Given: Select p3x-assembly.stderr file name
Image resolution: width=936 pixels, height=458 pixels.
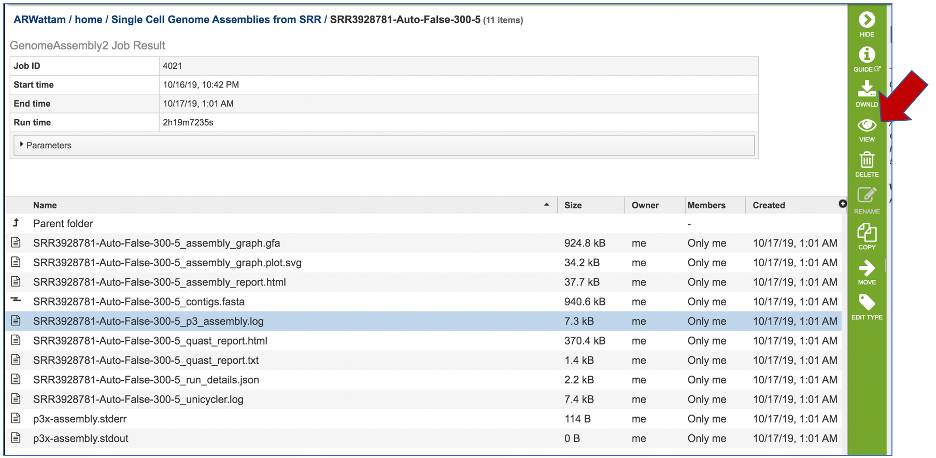Looking at the screenshot, I should tap(80, 419).
